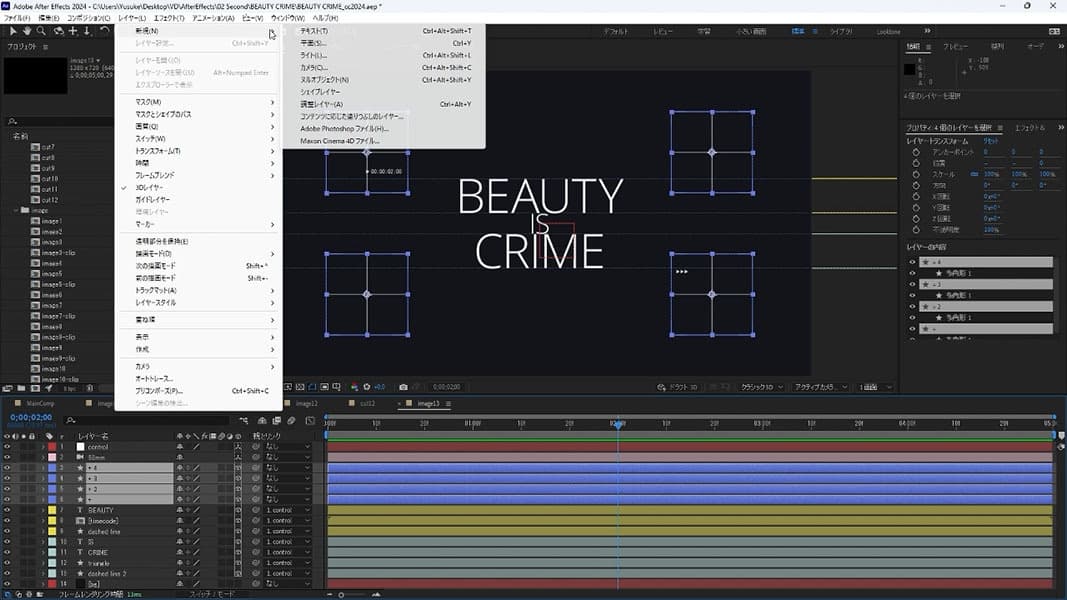Expand the control layer's properties twirl arrow
Viewport: 1067px width, 600px height.
tap(42, 447)
